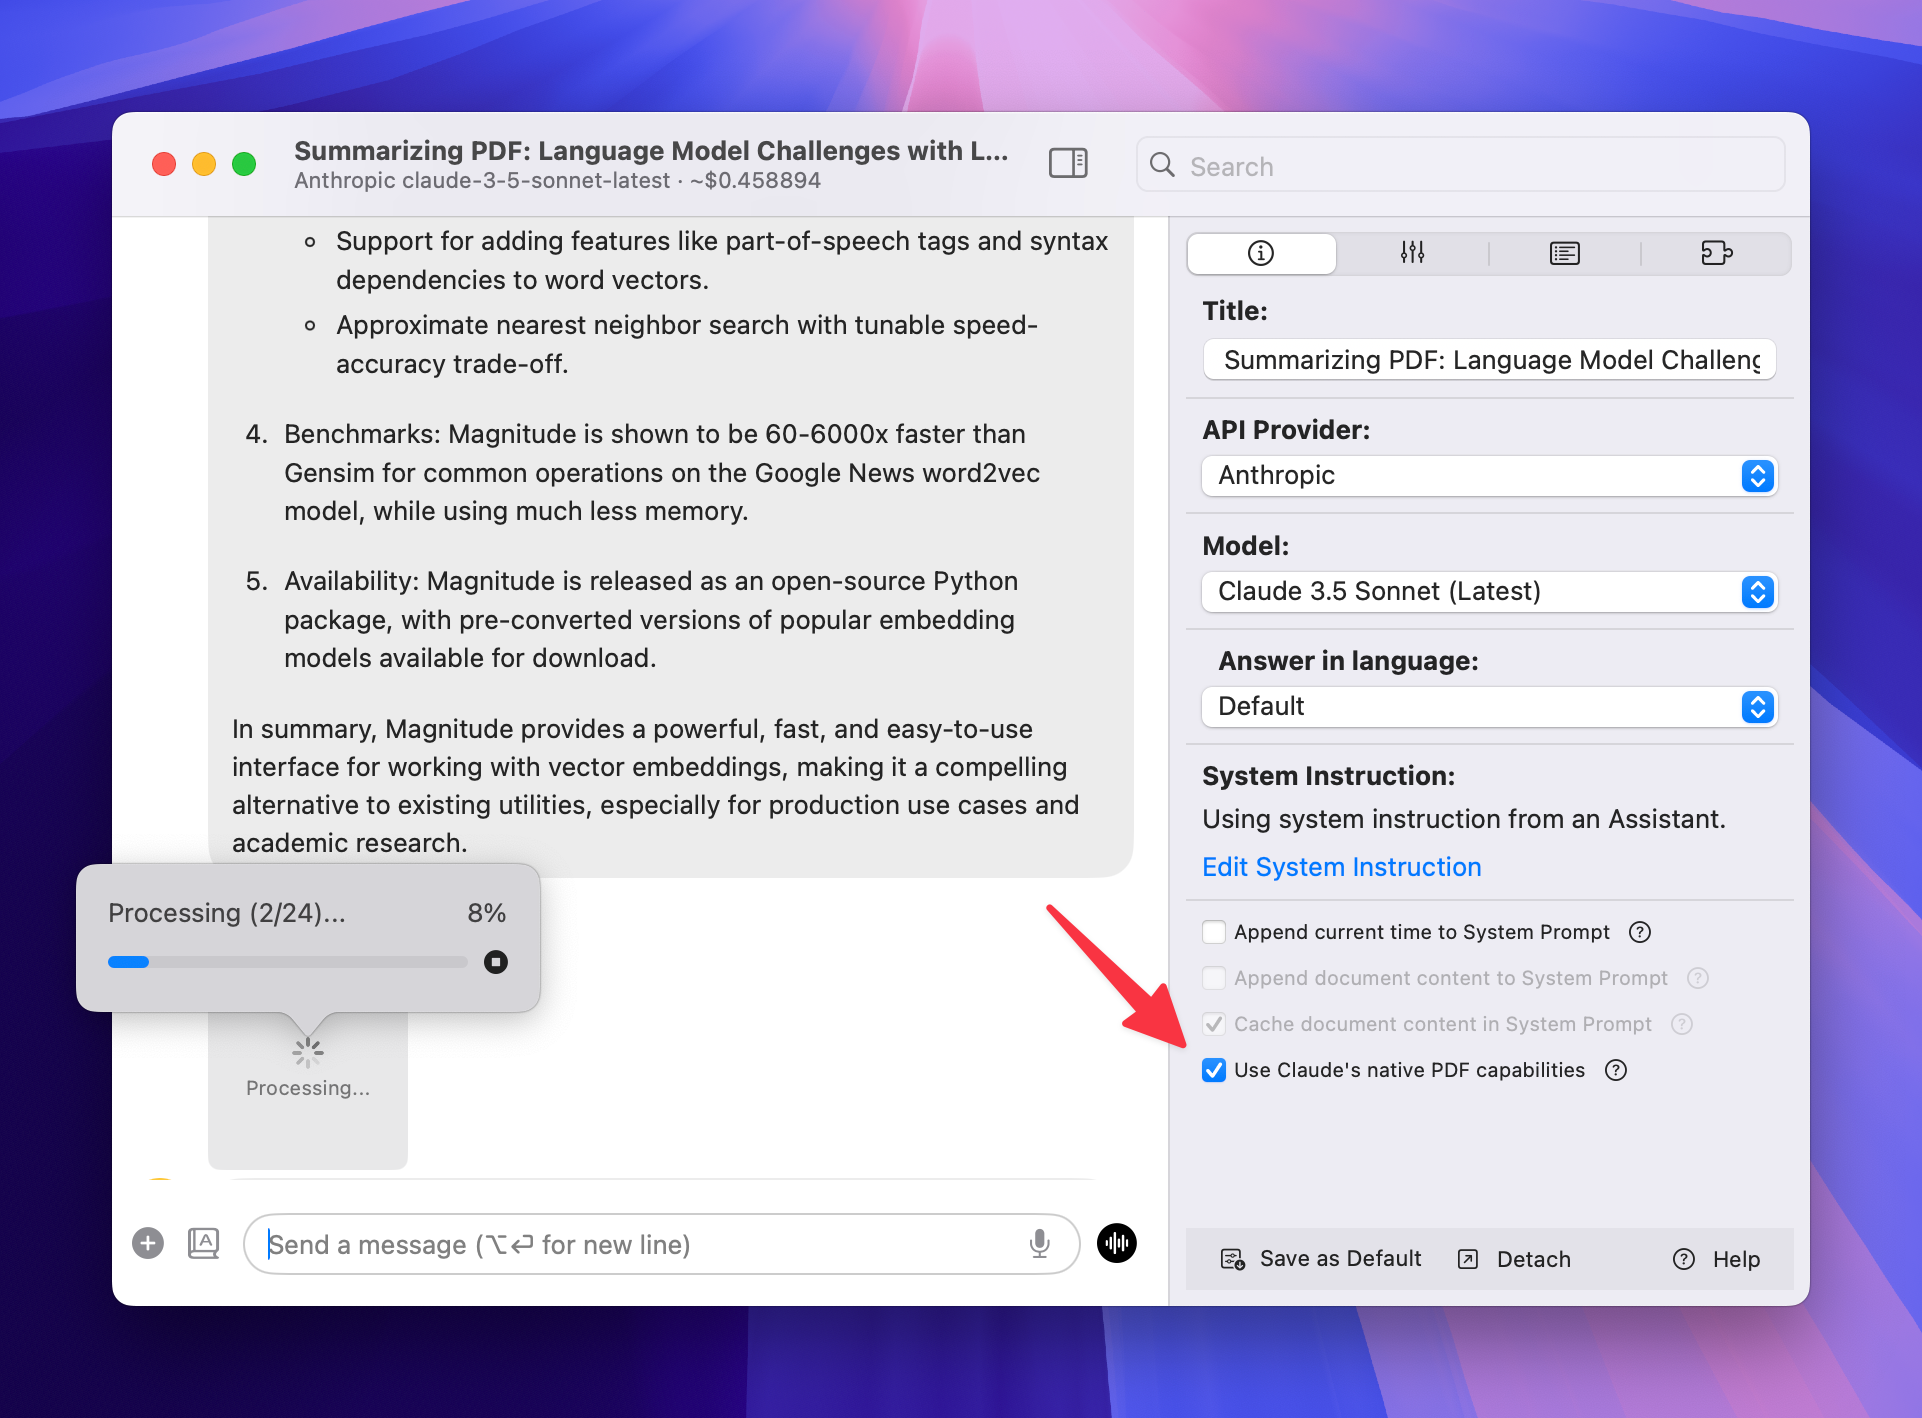Switch to the parameters sliders tab
The width and height of the screenshot is (1922, 1418).
[1412, 253]
